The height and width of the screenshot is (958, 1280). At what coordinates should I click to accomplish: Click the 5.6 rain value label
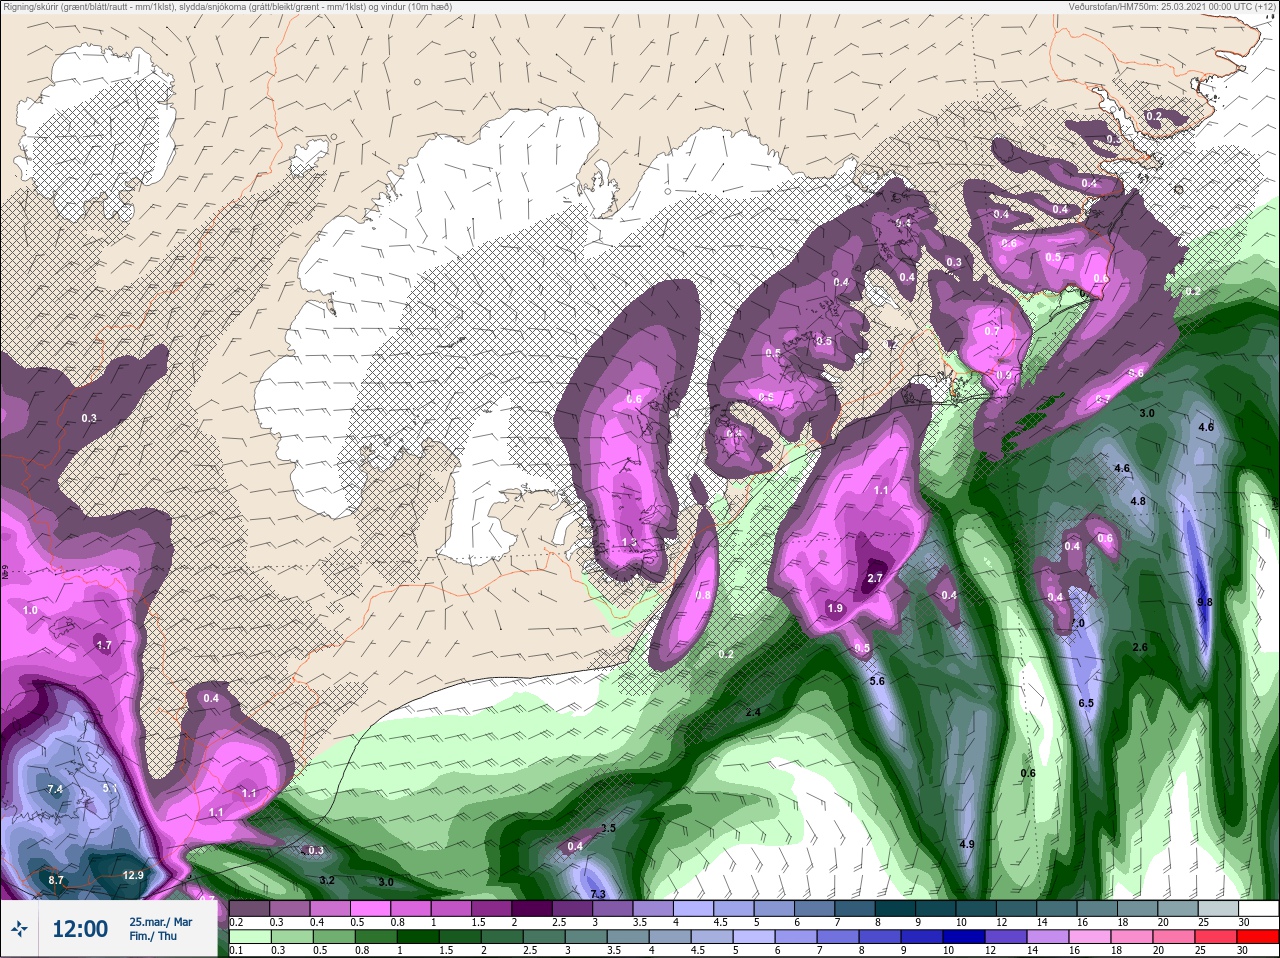[877, 681]
